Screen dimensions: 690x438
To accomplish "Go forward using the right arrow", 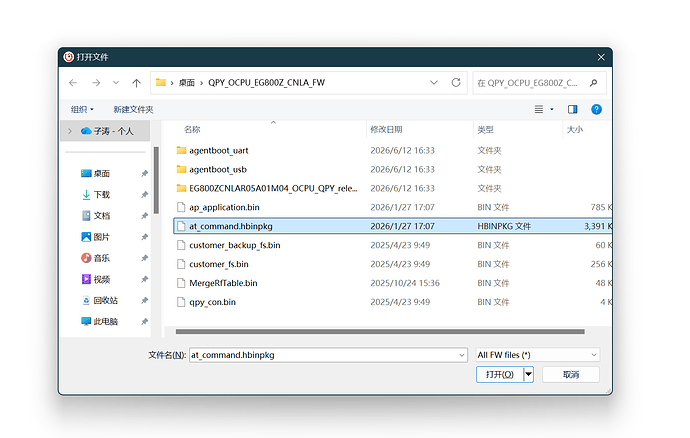I will pyautogui.click(x=96, y=83).
